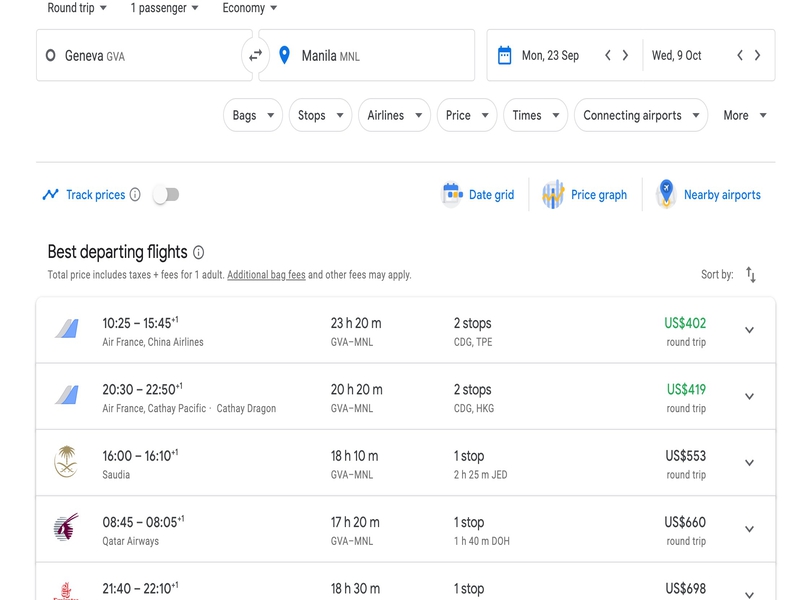The image size is (800, 600).
Task: Open Additional bag fees link
Action: [x=266, y=274]
